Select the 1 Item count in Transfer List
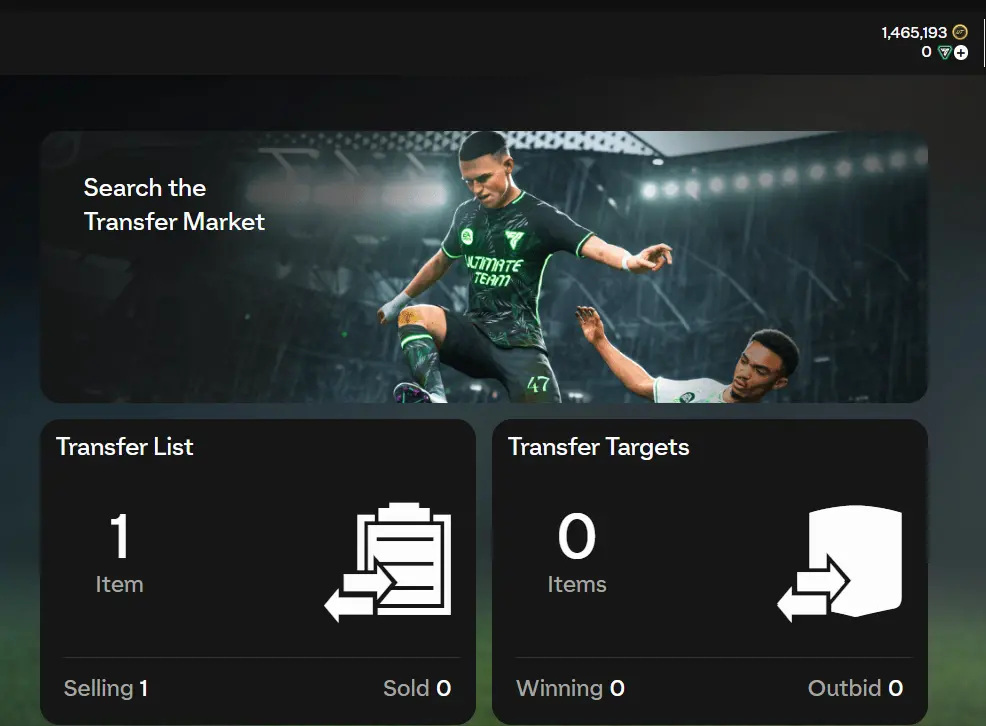The image size is (986, 726). pos(119,553)
